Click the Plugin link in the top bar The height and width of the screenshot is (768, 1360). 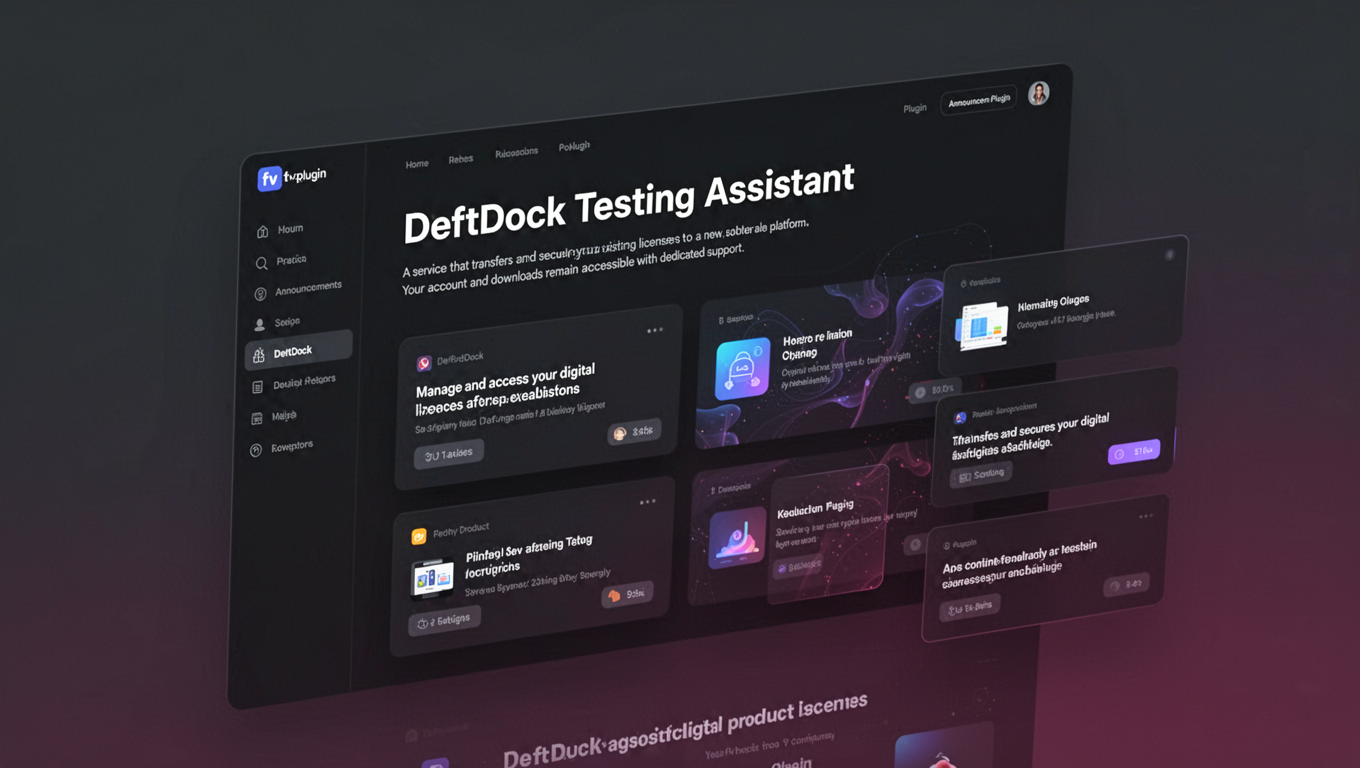point(914,107)
